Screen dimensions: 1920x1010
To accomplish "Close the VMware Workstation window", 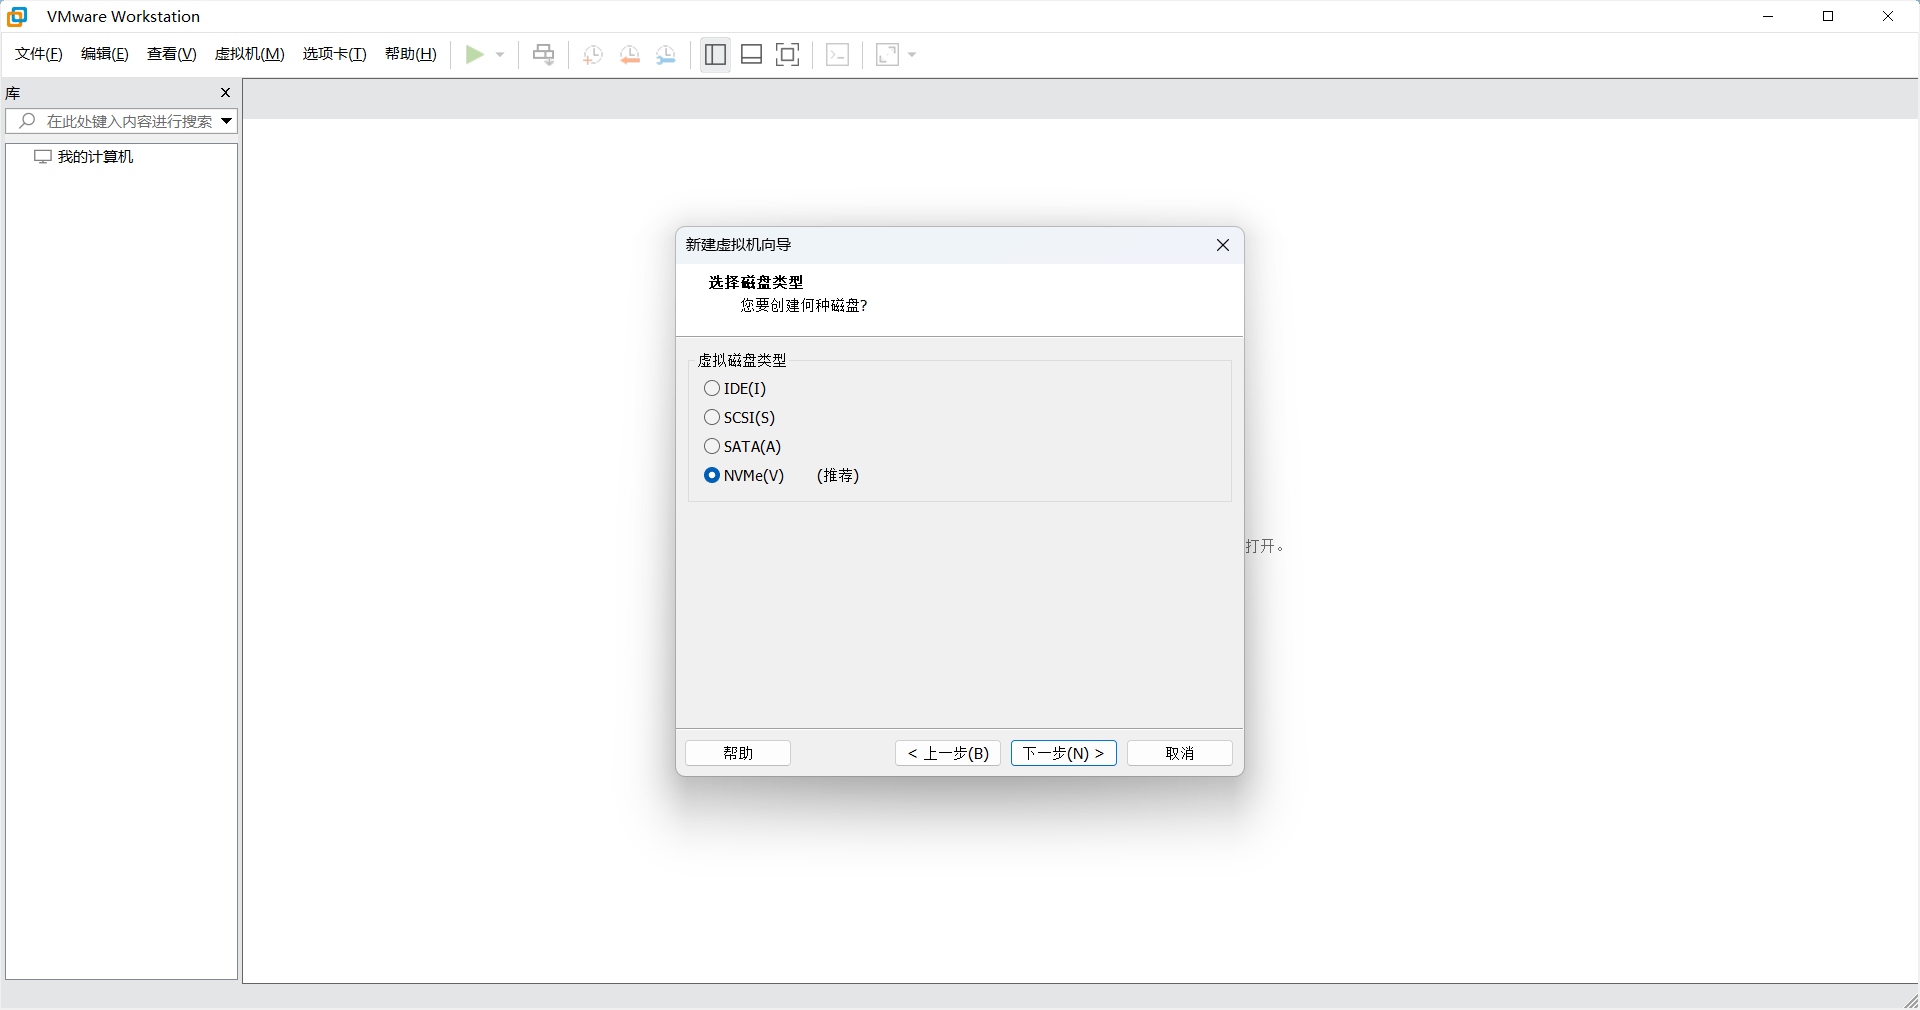I will (x=1888, y=16).
